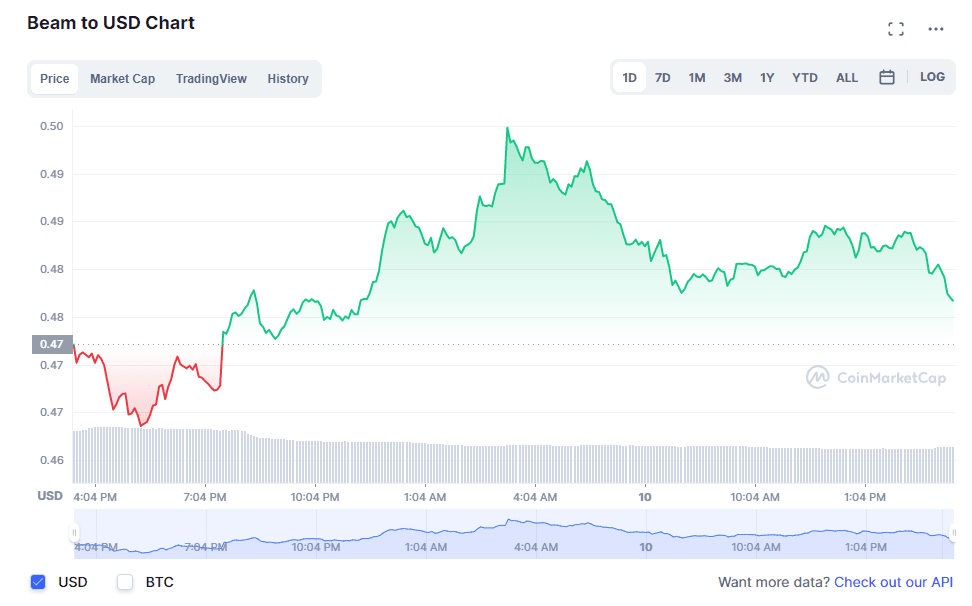Screen dimensions: 972x606
Task: Pick the YTD time range
Action: pyautogui.click(x=805, y=78)
